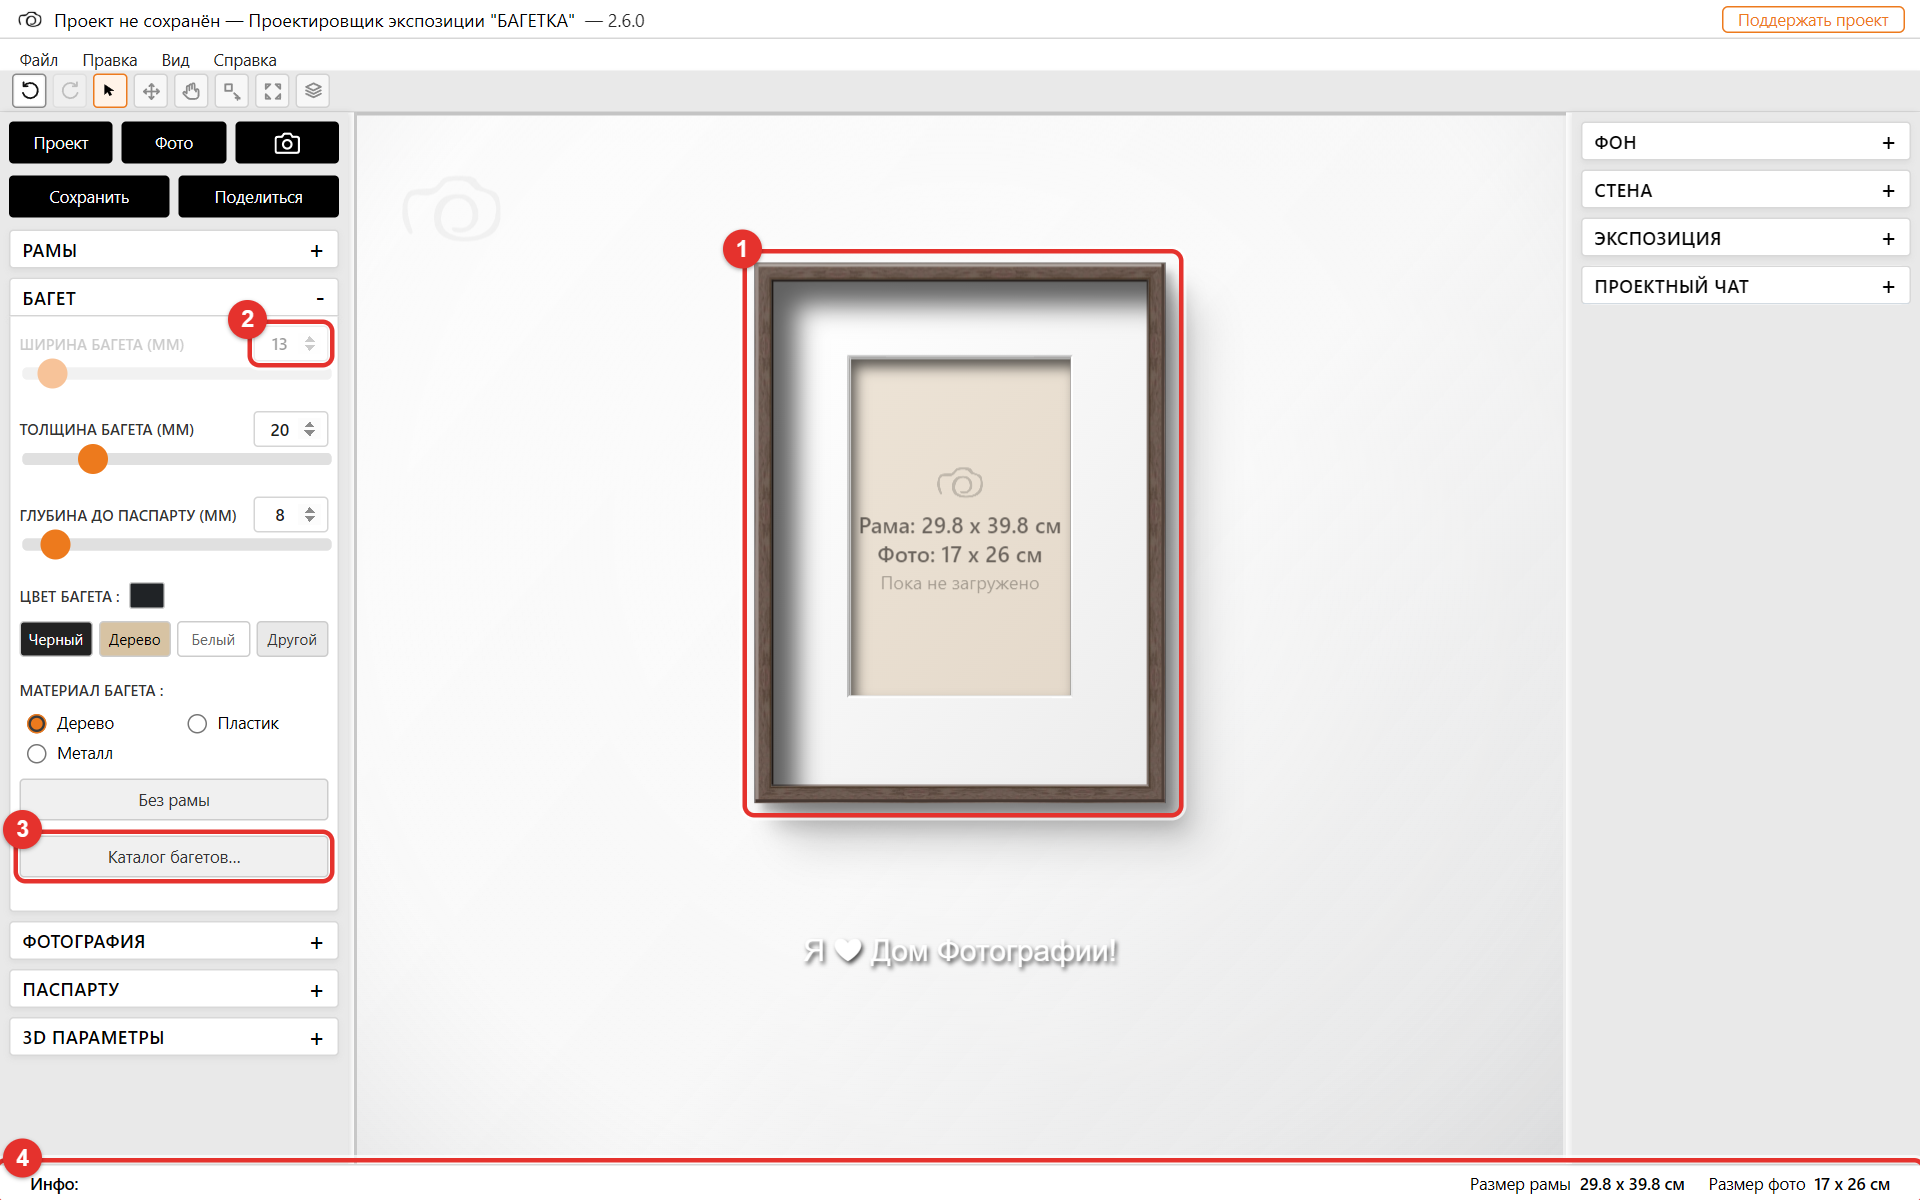Screen dimensions: 1920x1200
Task: Open the Каталог багетов dialog
Action: click(174, 857)
